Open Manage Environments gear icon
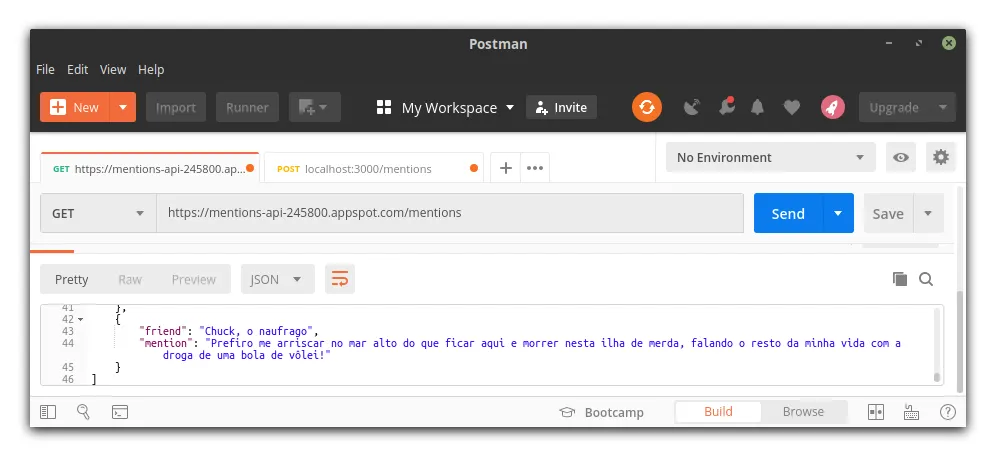This screenshot has width=1000, height=463. (x=941, y=158)
